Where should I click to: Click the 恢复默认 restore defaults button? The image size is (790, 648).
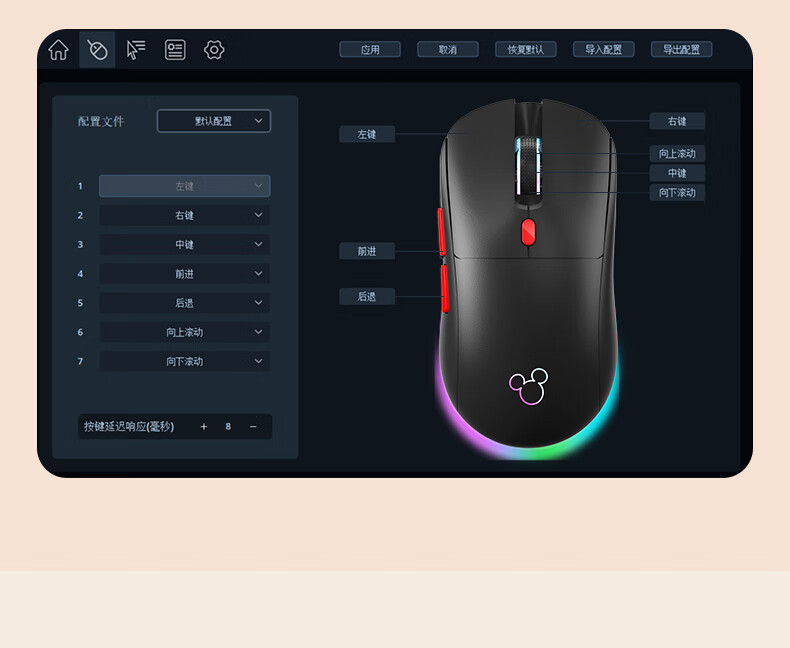click(525, 49)
